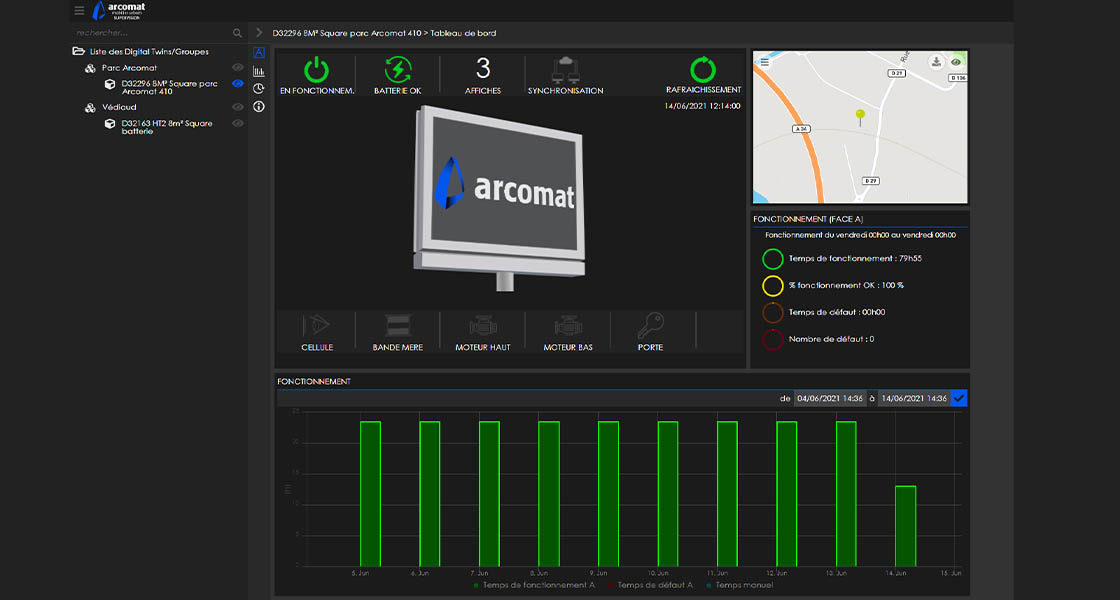Toggle visibility eye for Védiaud group
1120x600 pixels.
[238, 107]
